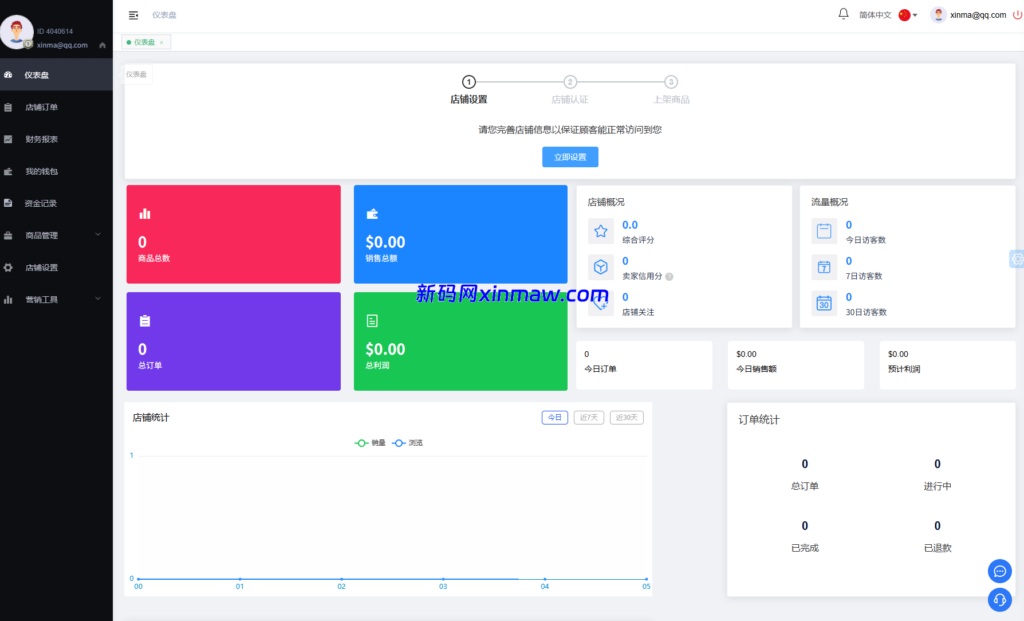Click the 仪表盘 breadcrumb in the header
Image resolution: width=1024 pixels, height=621 pixels.
(x=164, y=15)
